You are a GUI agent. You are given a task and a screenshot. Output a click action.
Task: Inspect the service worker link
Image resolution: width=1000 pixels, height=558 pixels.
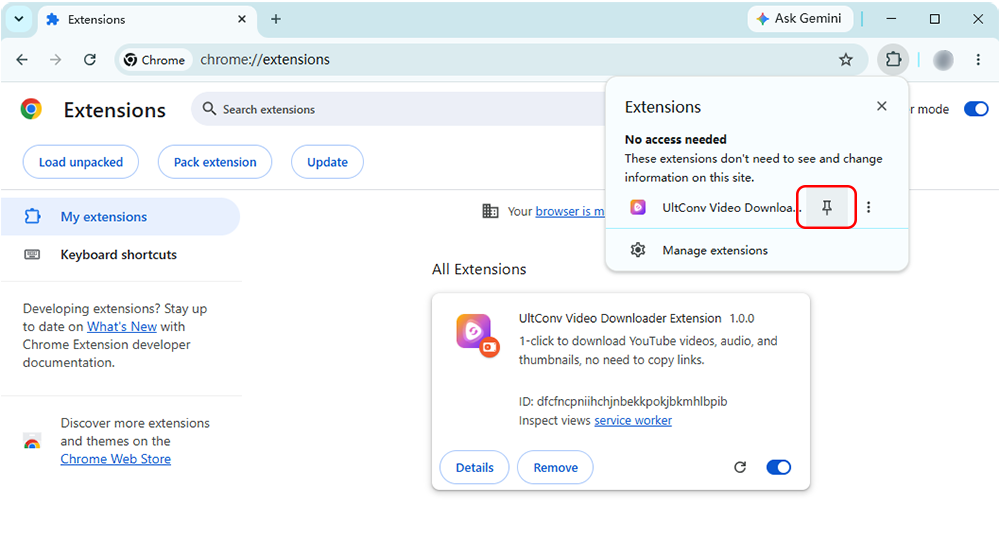click(633, 420)
